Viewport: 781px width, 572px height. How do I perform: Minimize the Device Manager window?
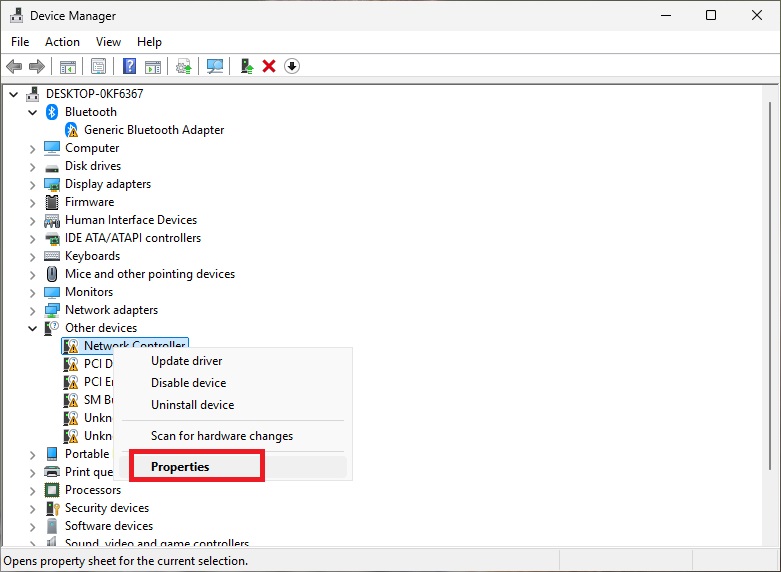666,15
